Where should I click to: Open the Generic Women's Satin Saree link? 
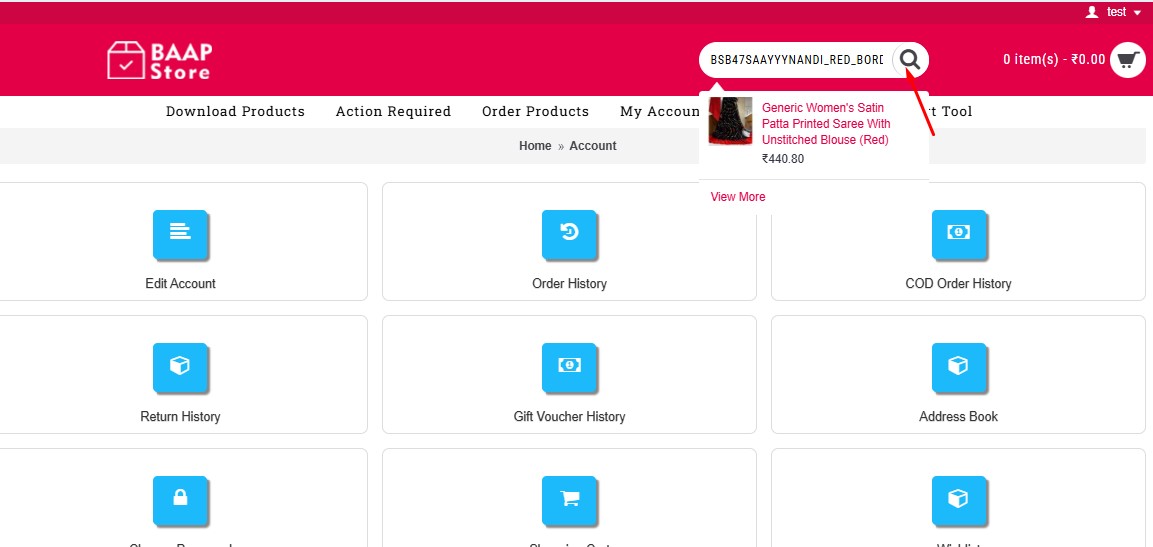pos(826,124)
